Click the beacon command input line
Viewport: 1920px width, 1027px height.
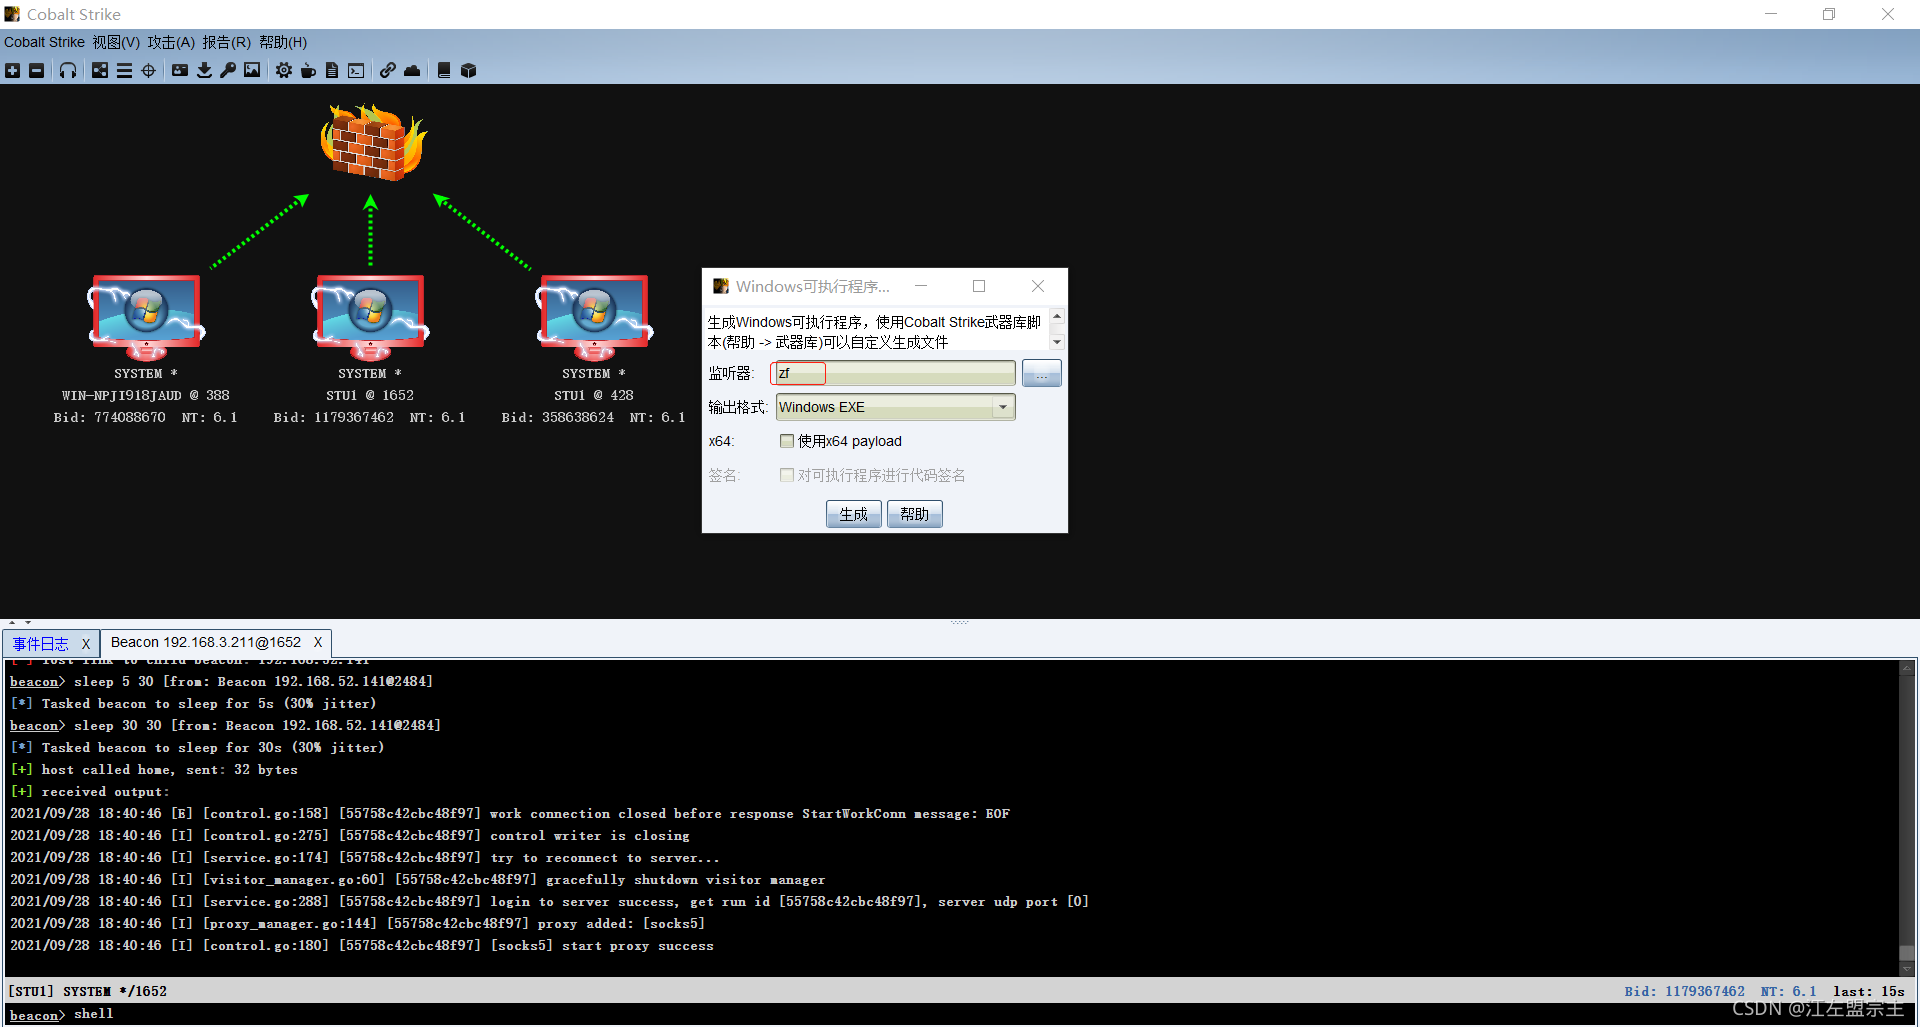click(x=960, y=1014)
